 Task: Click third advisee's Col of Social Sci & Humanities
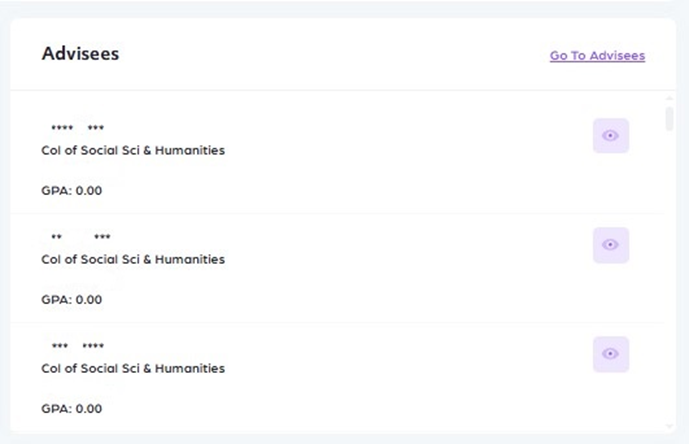pos(132,369)
